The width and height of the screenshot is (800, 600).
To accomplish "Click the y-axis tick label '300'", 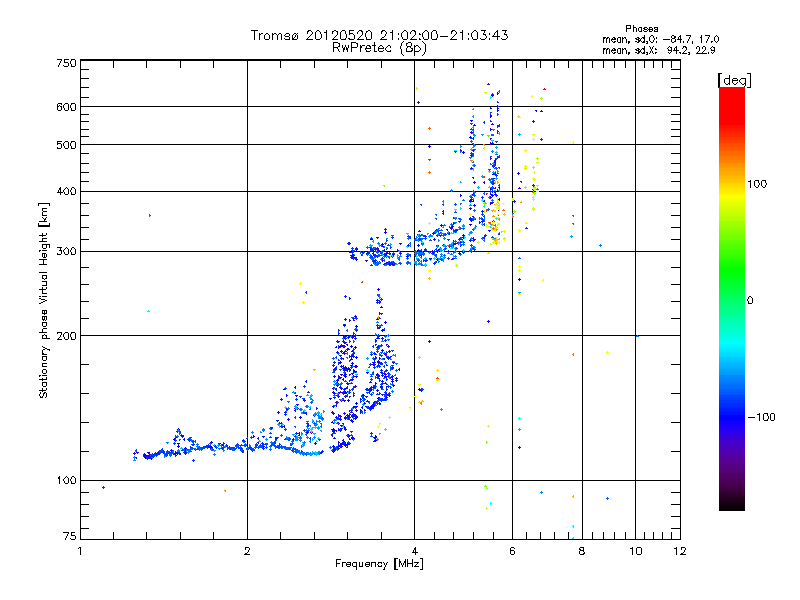I will (66, 252).
